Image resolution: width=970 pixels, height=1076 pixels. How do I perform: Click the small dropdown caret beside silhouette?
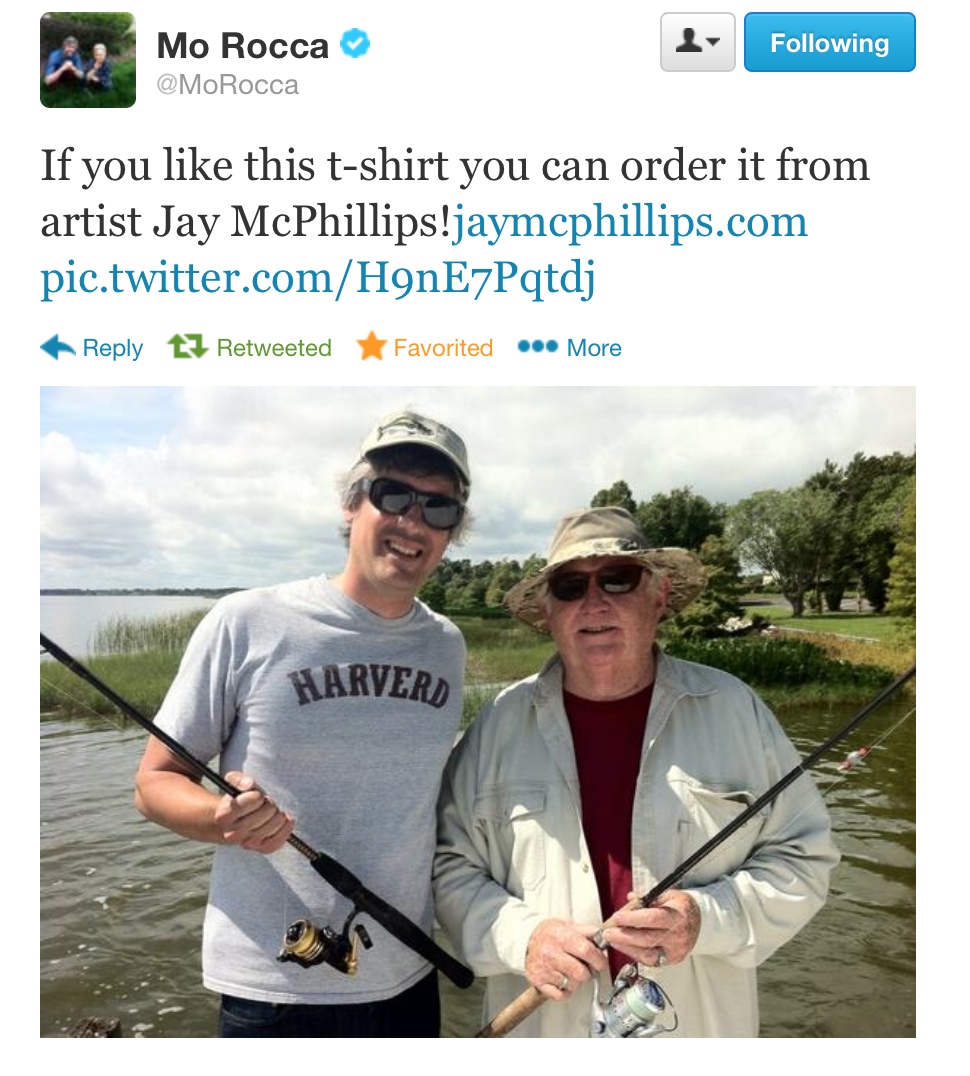(x=713, y=43)
